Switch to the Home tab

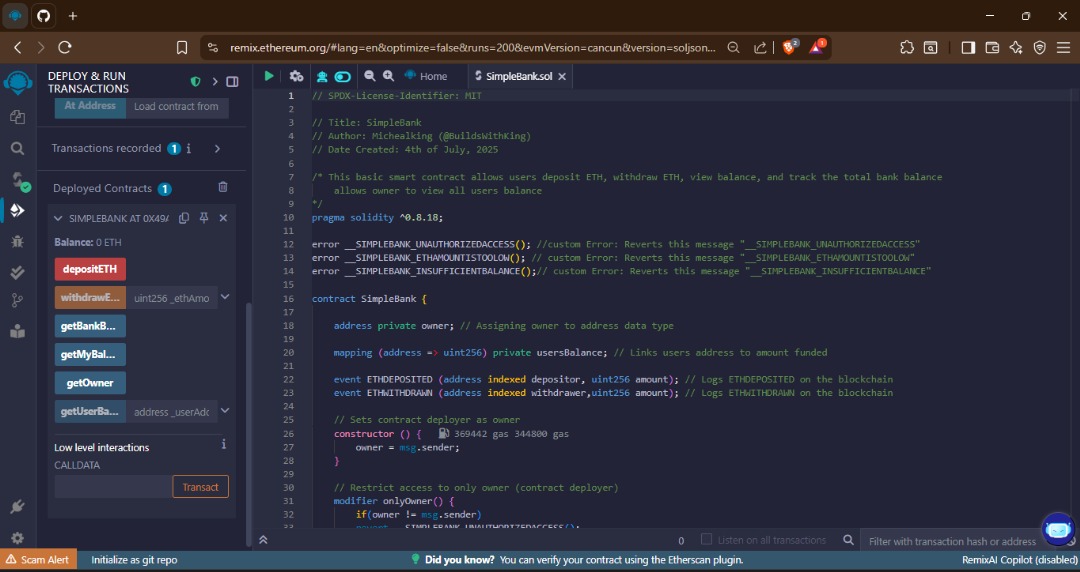tap(426, 76)
